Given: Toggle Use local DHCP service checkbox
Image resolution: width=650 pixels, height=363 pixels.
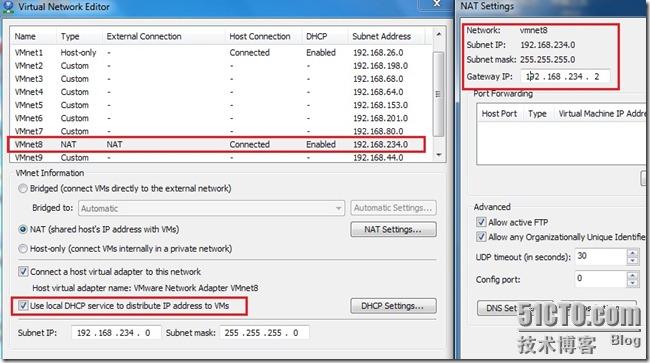Looking at the screenshot, I should click(23, 306).
